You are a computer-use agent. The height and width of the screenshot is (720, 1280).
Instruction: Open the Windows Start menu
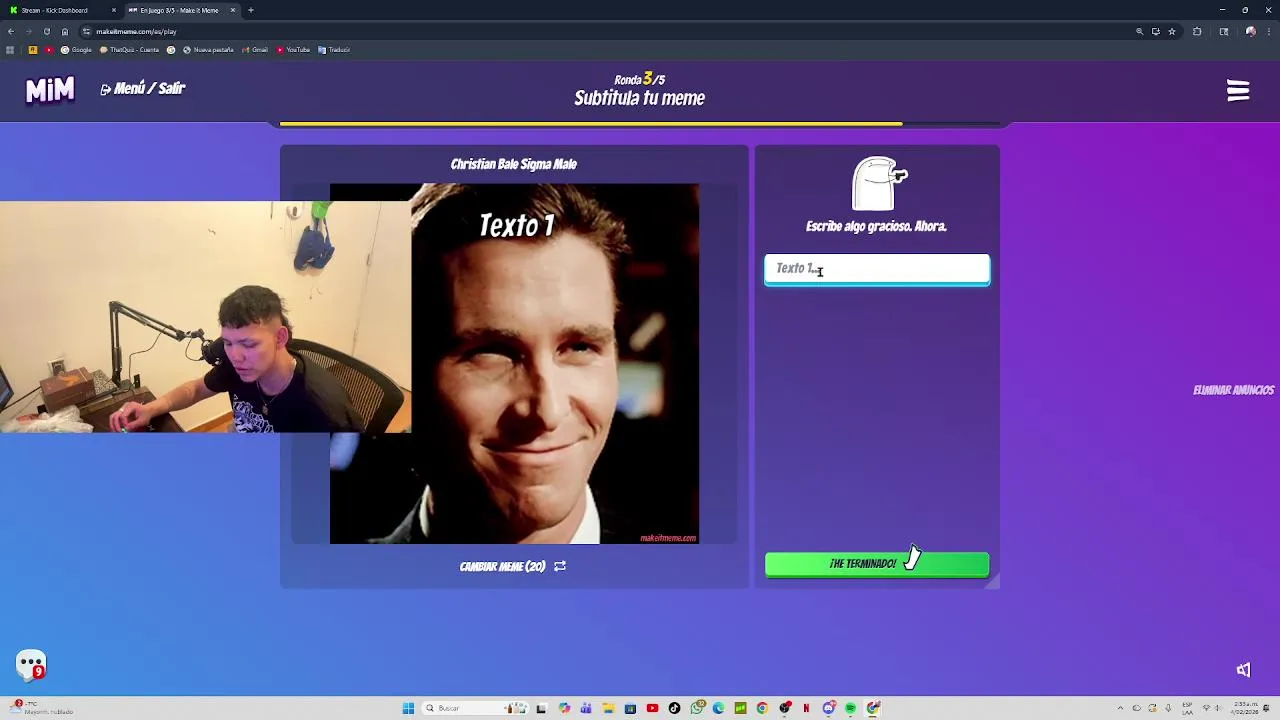pyautogui.click(x=408, y=708)
